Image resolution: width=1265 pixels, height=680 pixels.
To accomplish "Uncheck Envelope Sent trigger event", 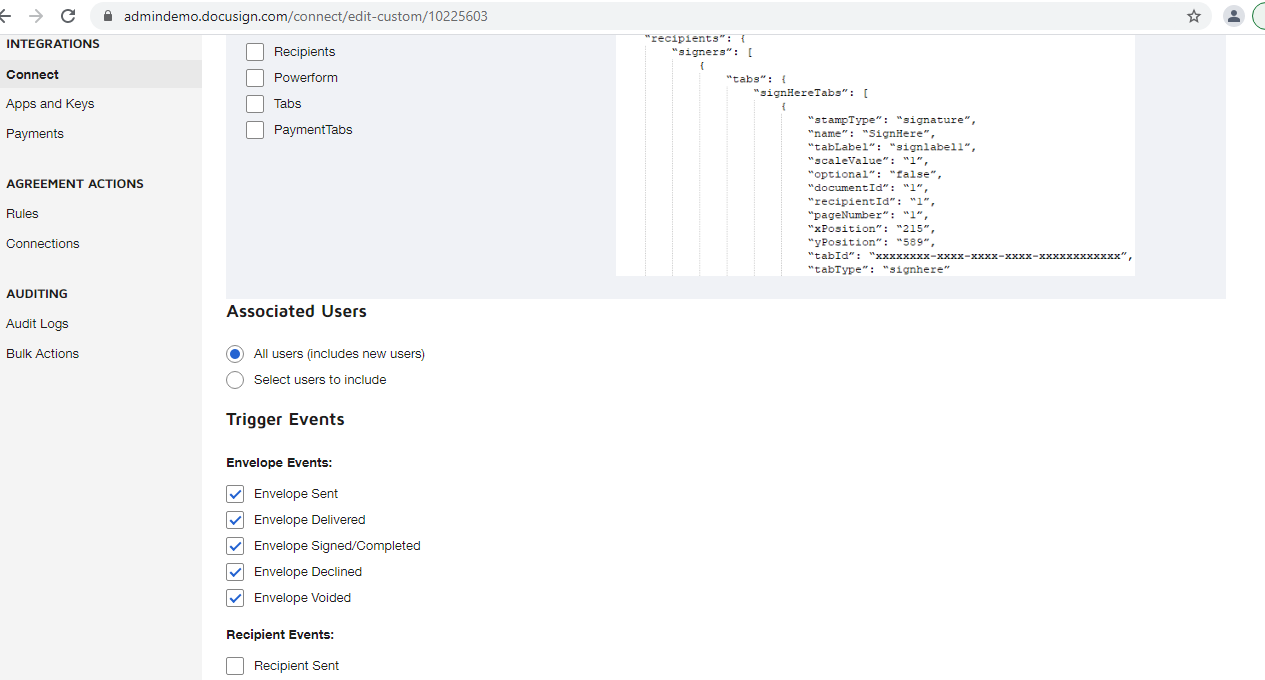I will [x=235, y=494].
